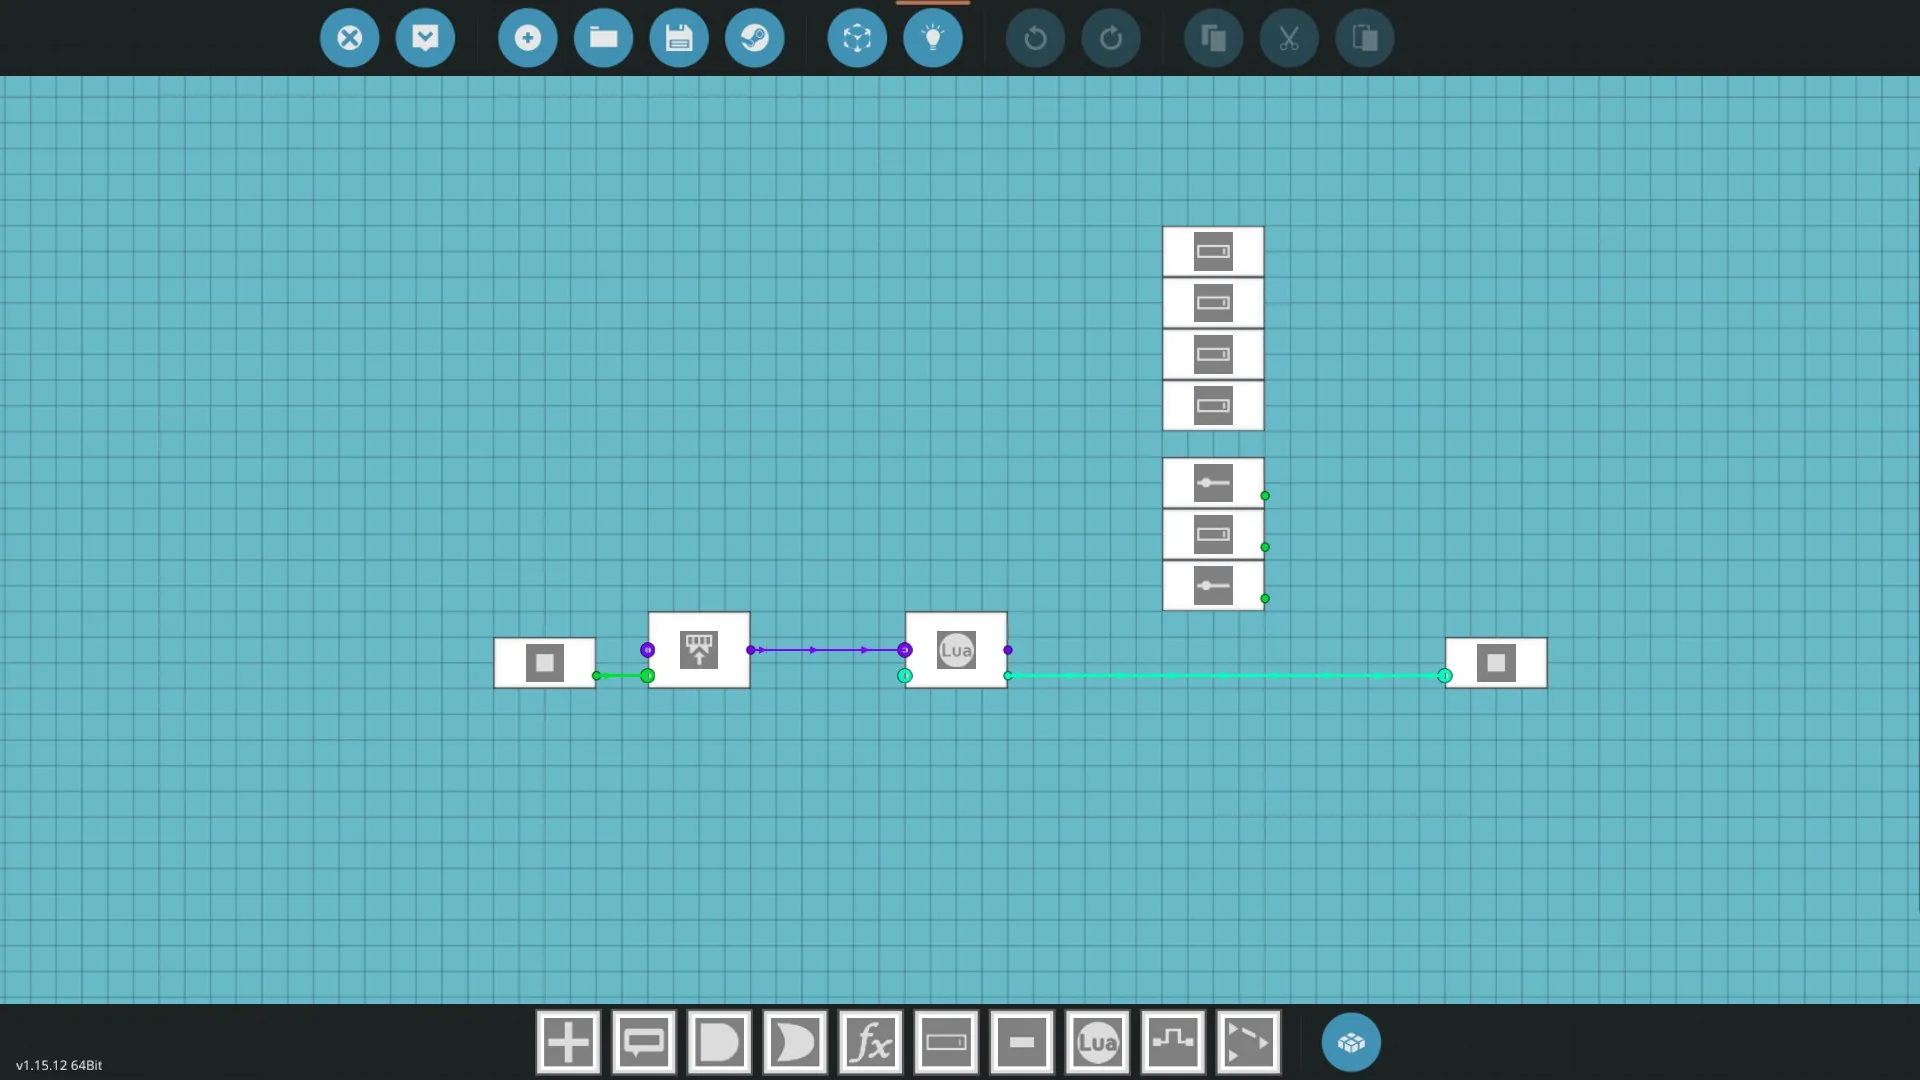The height and width of the screenshot is (1080, 1920).
Task: Select the composite write node with arrow
Action: (699, 650)
